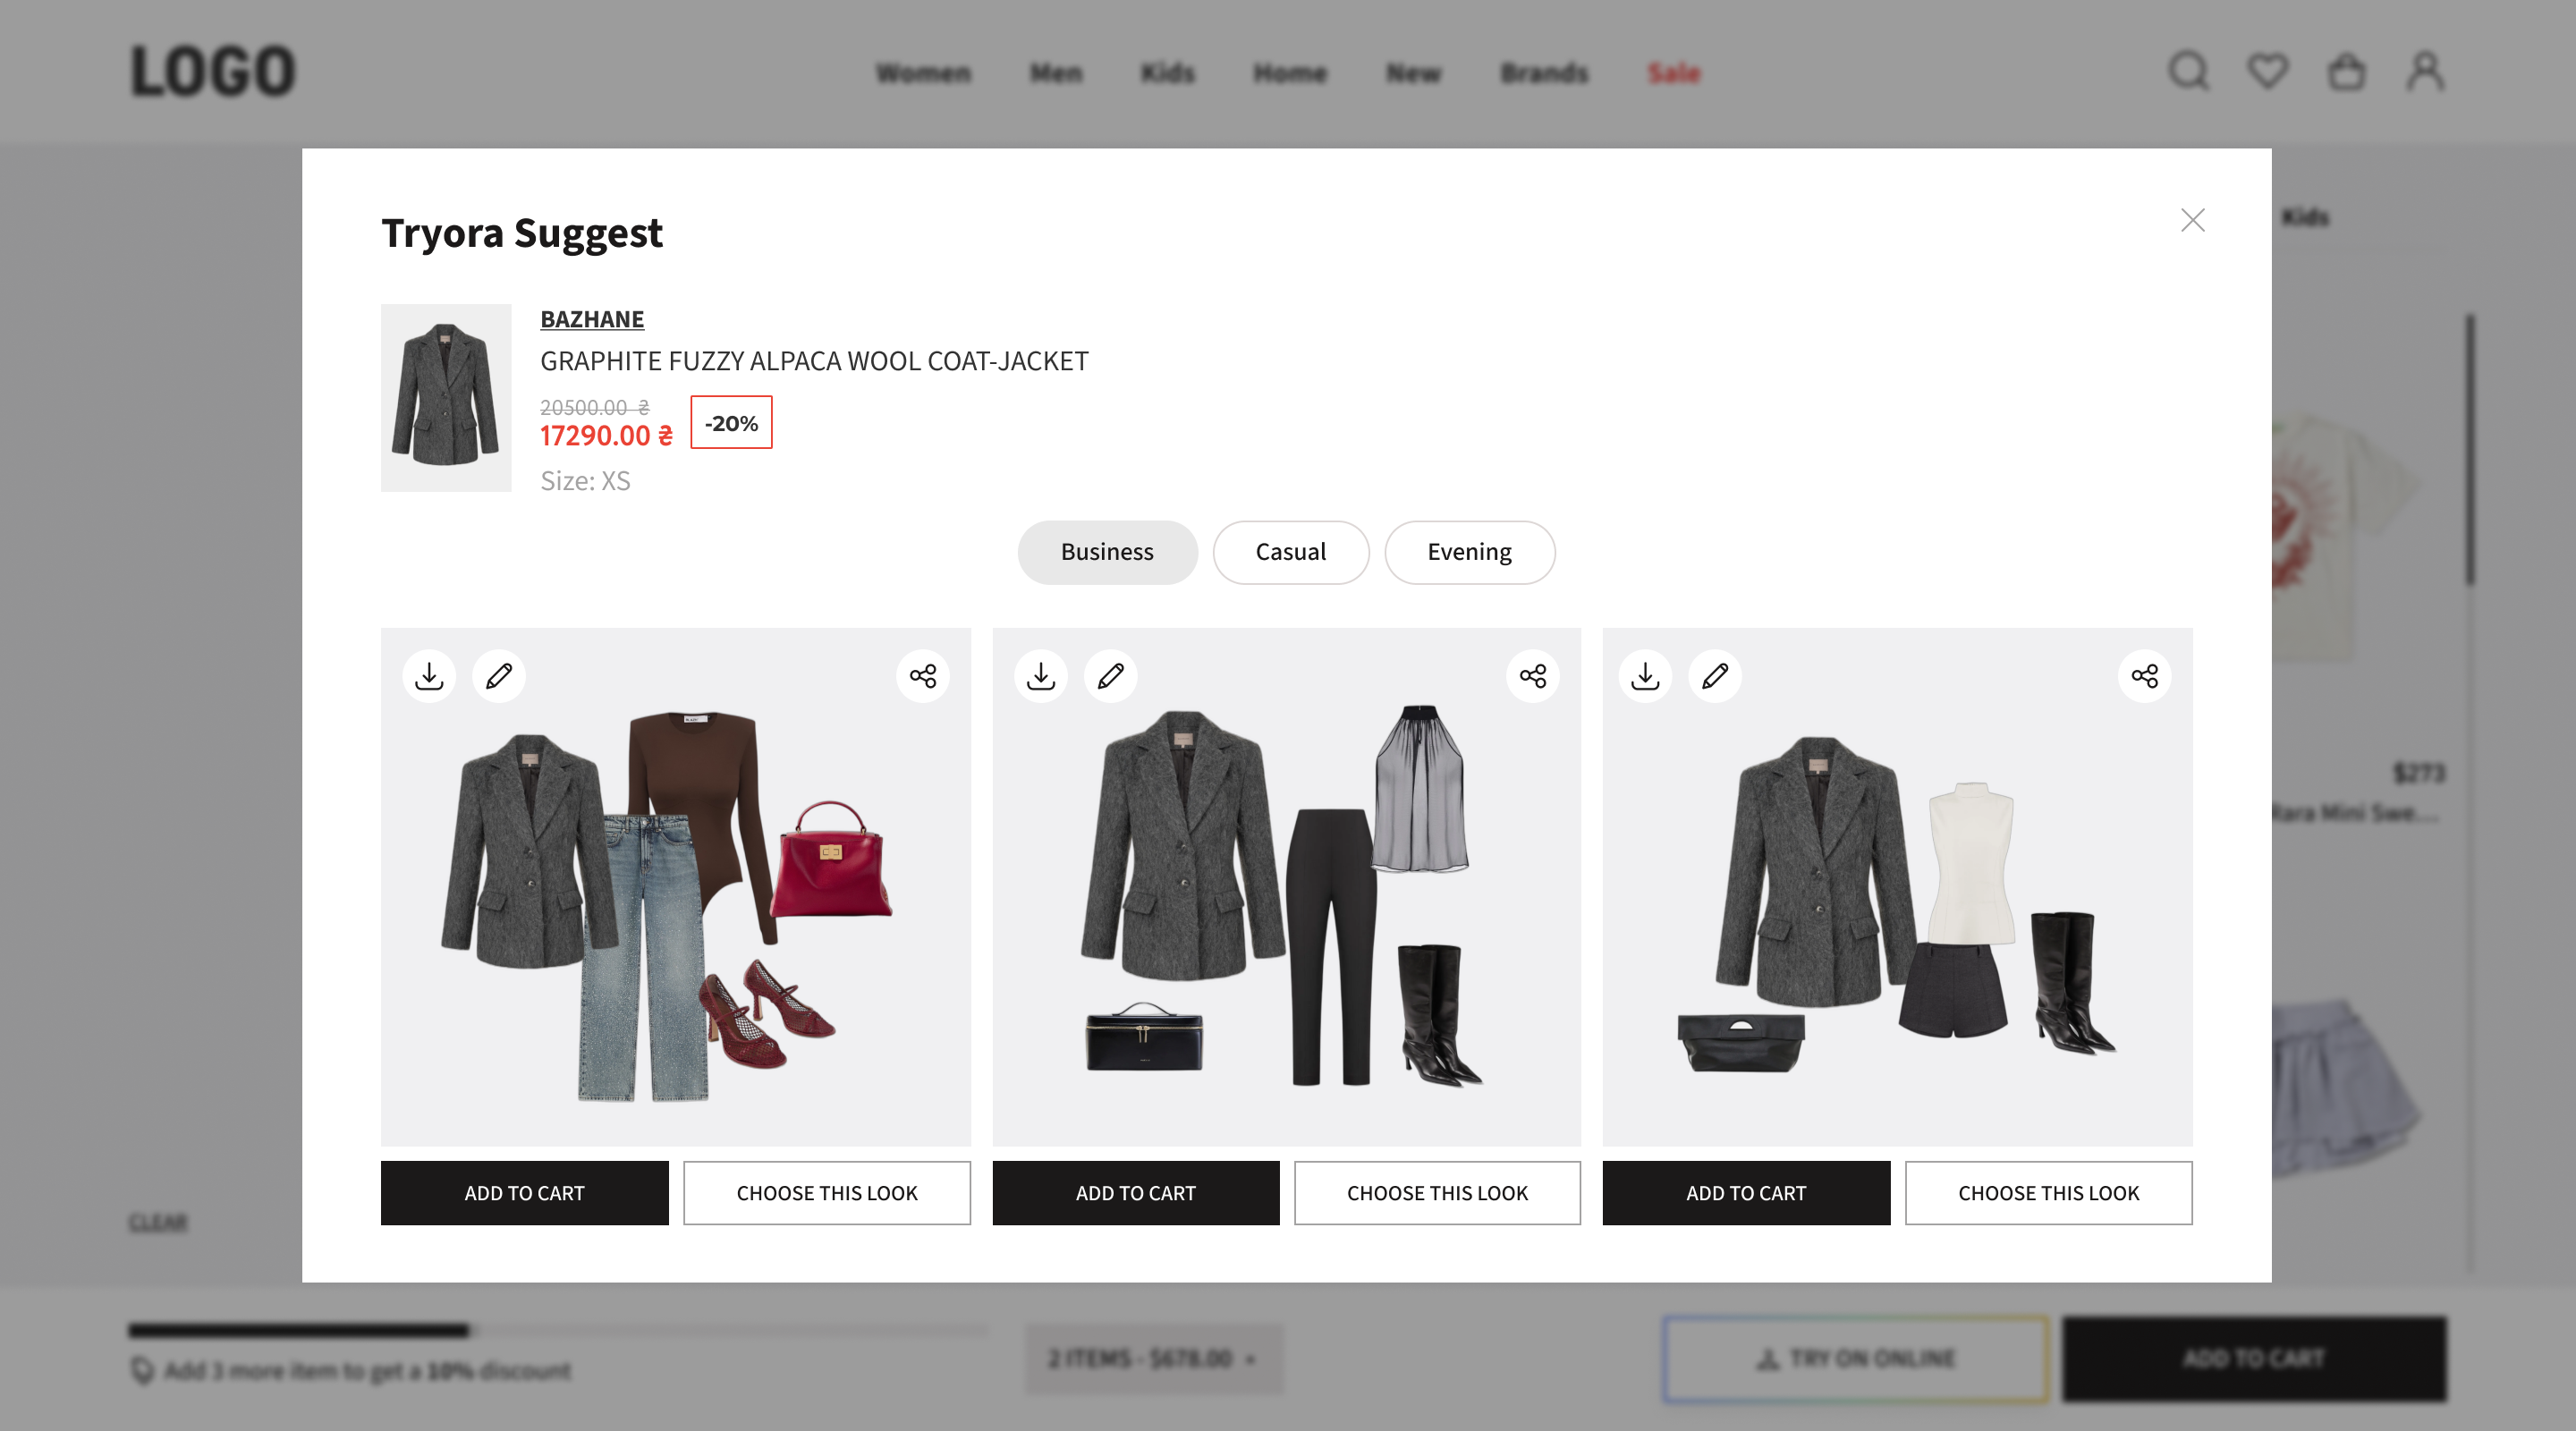Edit the first look with the pencil icon
The width and height of the screenshot is (2576, 1431).
(x=499, y=676)
